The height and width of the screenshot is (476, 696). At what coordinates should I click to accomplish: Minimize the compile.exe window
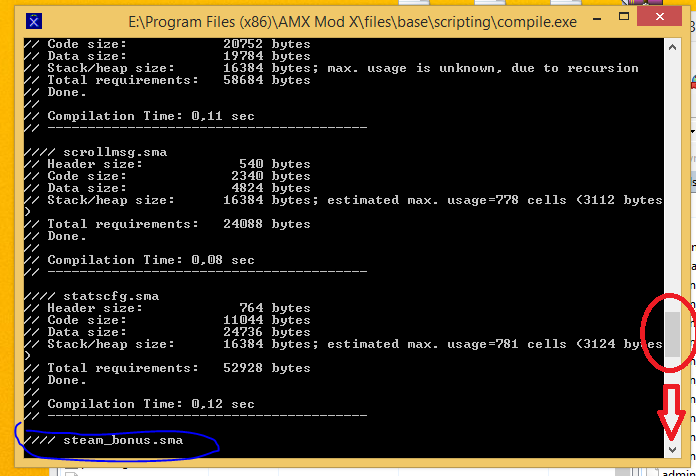tap(597, 18)
